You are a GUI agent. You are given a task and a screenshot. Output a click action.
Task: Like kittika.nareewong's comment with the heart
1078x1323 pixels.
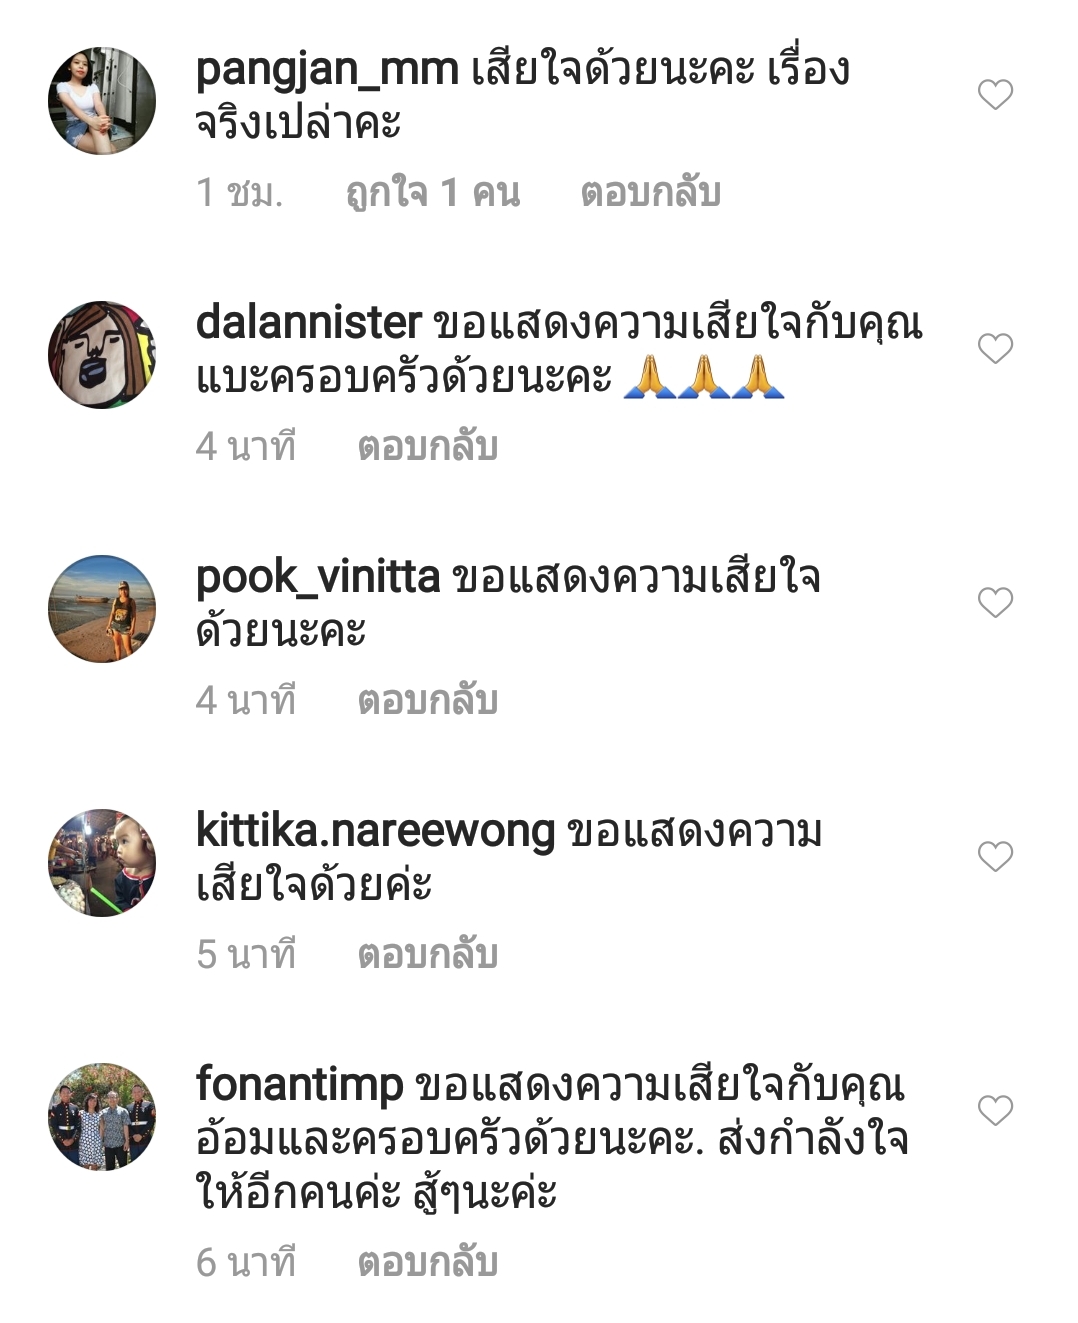click(x=995, y=856)
